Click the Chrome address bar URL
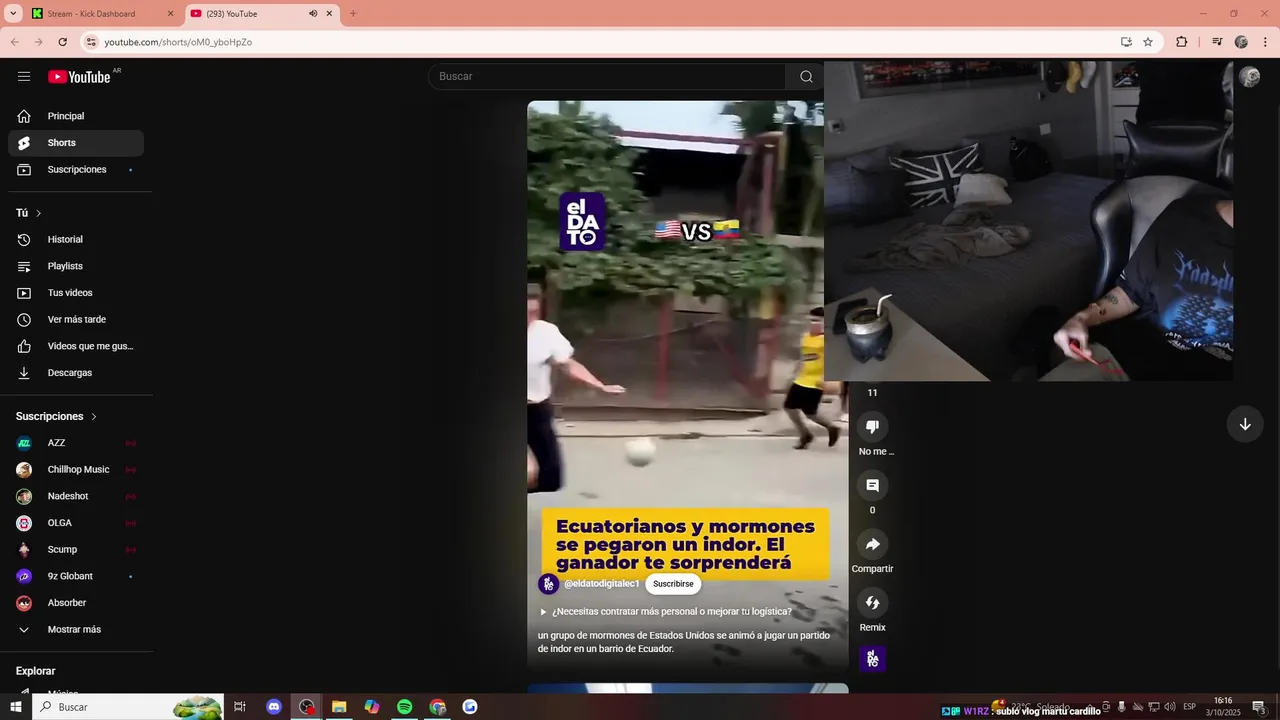This screenshot has height=720, width=1280. [178, 42]
